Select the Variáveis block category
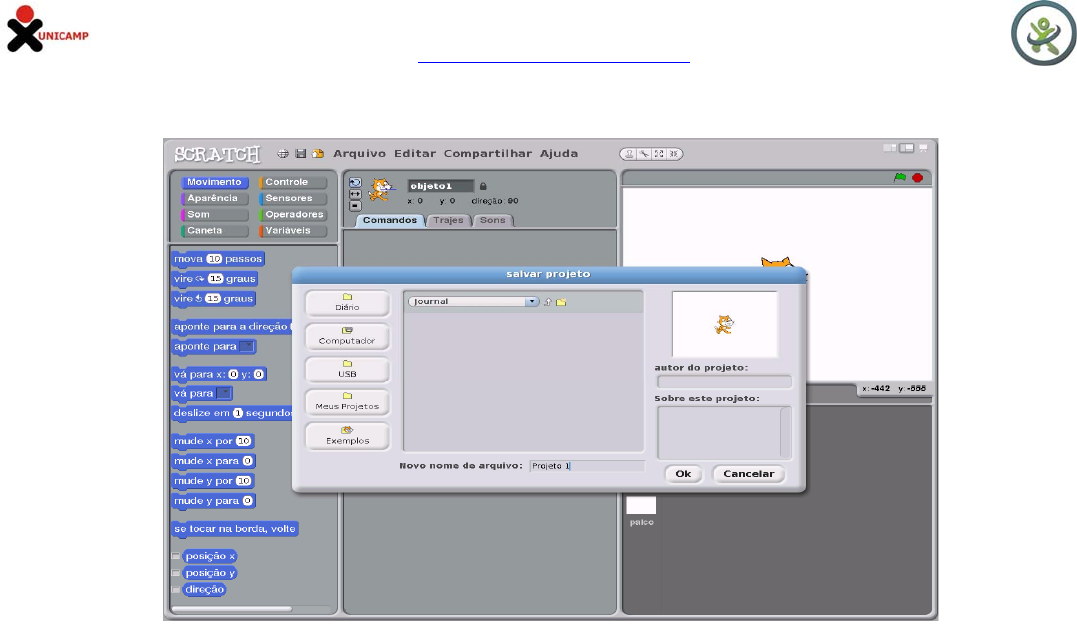 [x=293, y=231]
